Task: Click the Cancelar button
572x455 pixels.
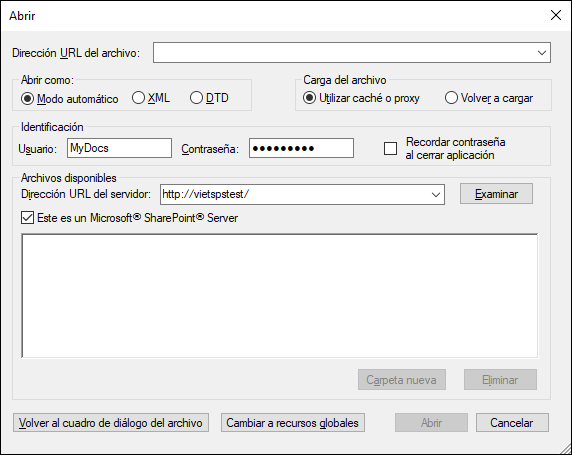Action: pos(512,423)
